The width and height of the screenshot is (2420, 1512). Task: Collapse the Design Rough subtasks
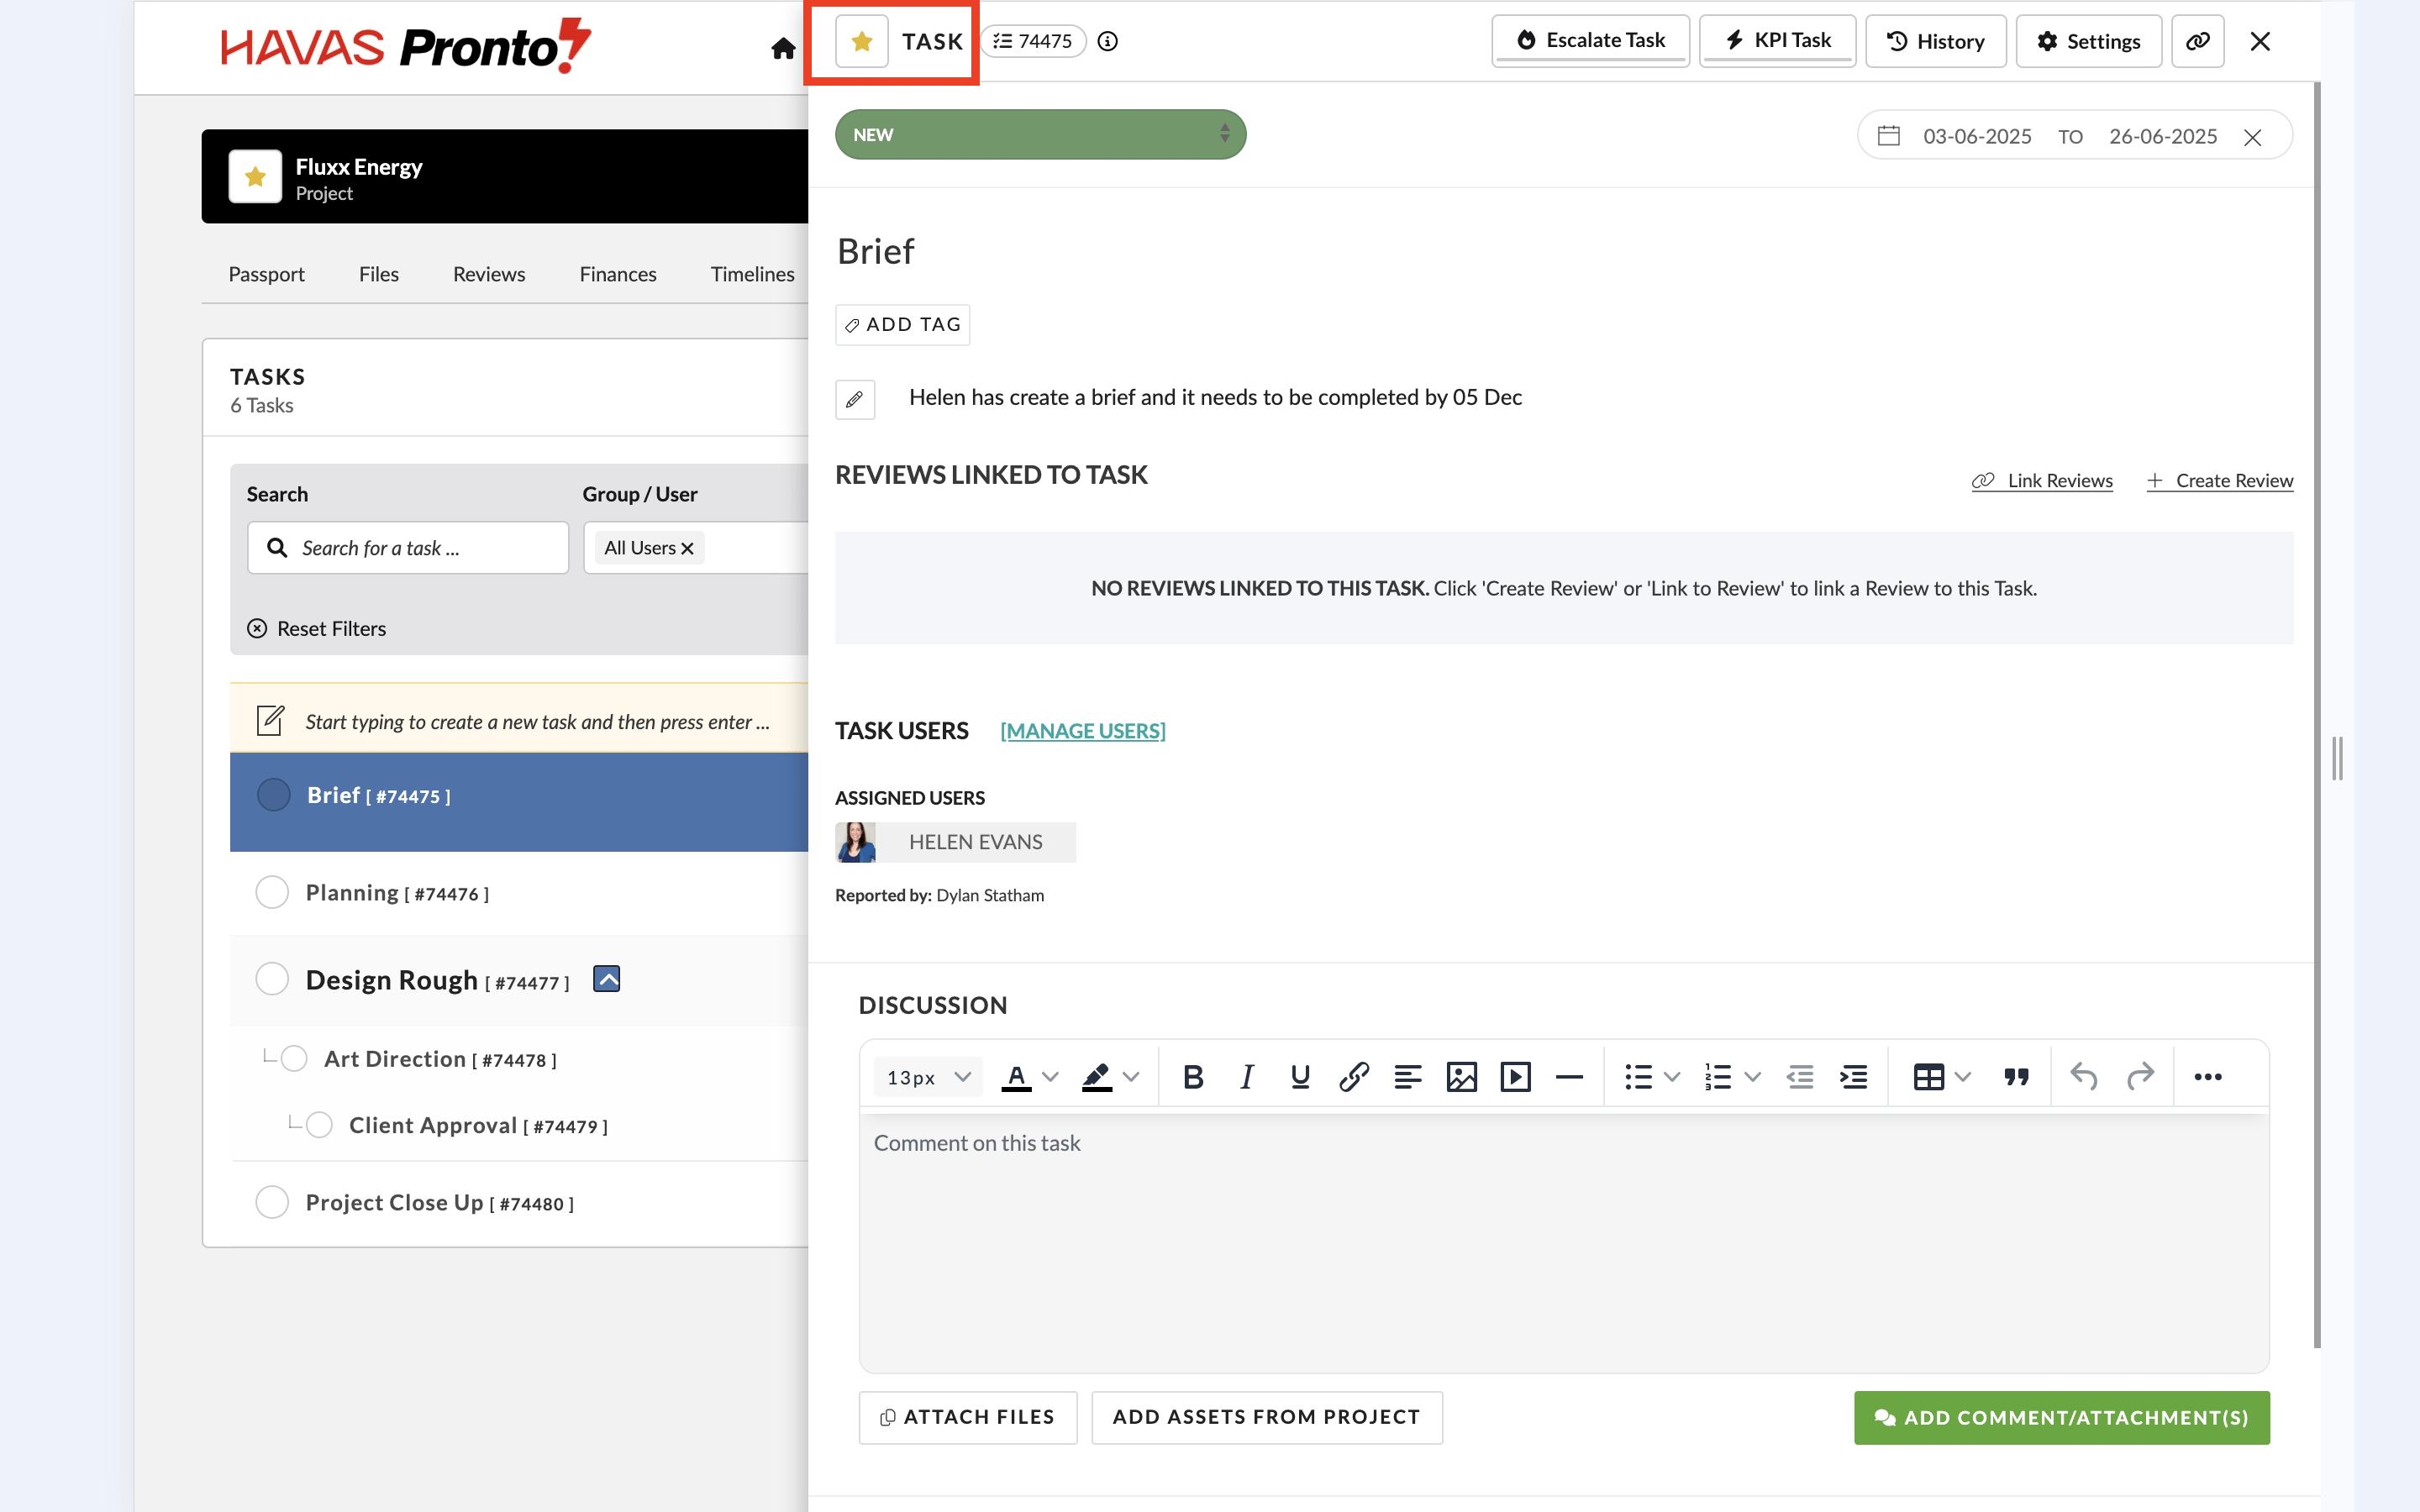click(x=606, y=978)
